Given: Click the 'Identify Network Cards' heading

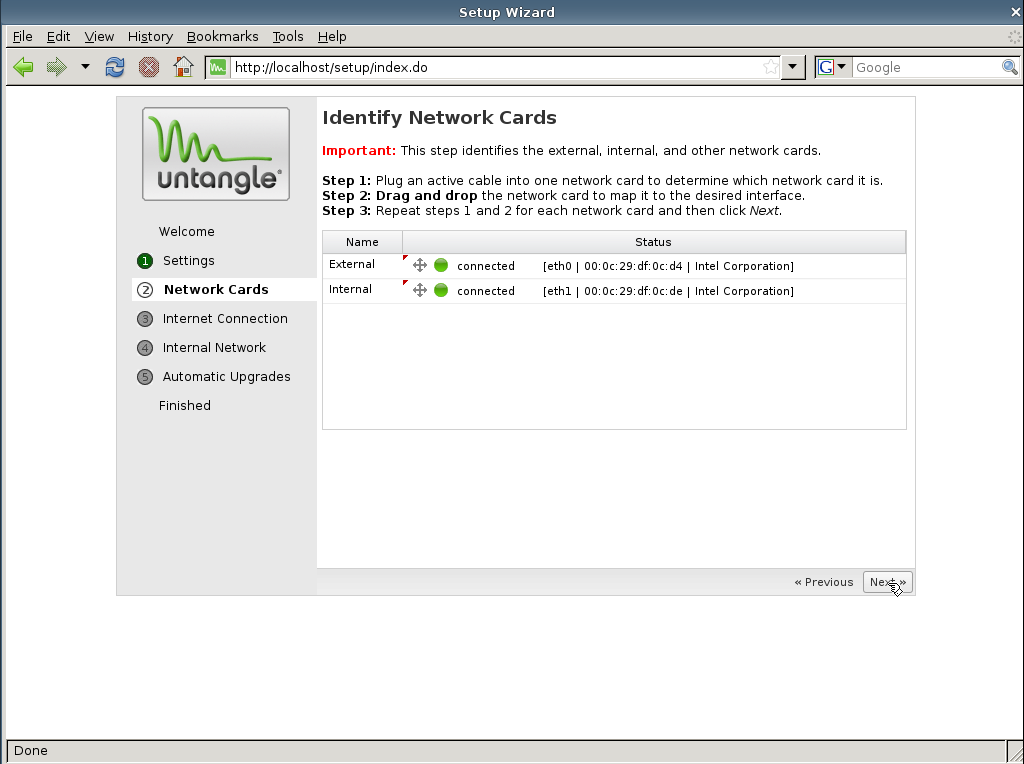Looking at the screenshot, I should (x=440, y=118).
